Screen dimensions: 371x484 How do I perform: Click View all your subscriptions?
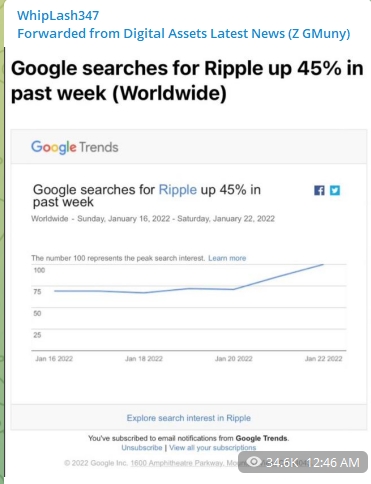(212, 448)
